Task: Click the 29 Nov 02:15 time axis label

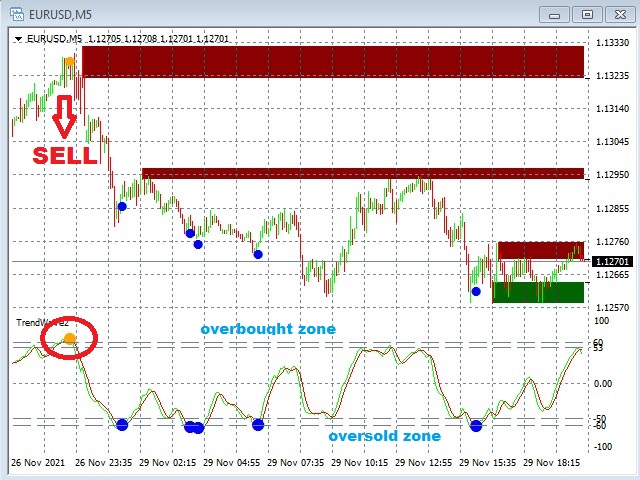Action: (x=167, y=462)
